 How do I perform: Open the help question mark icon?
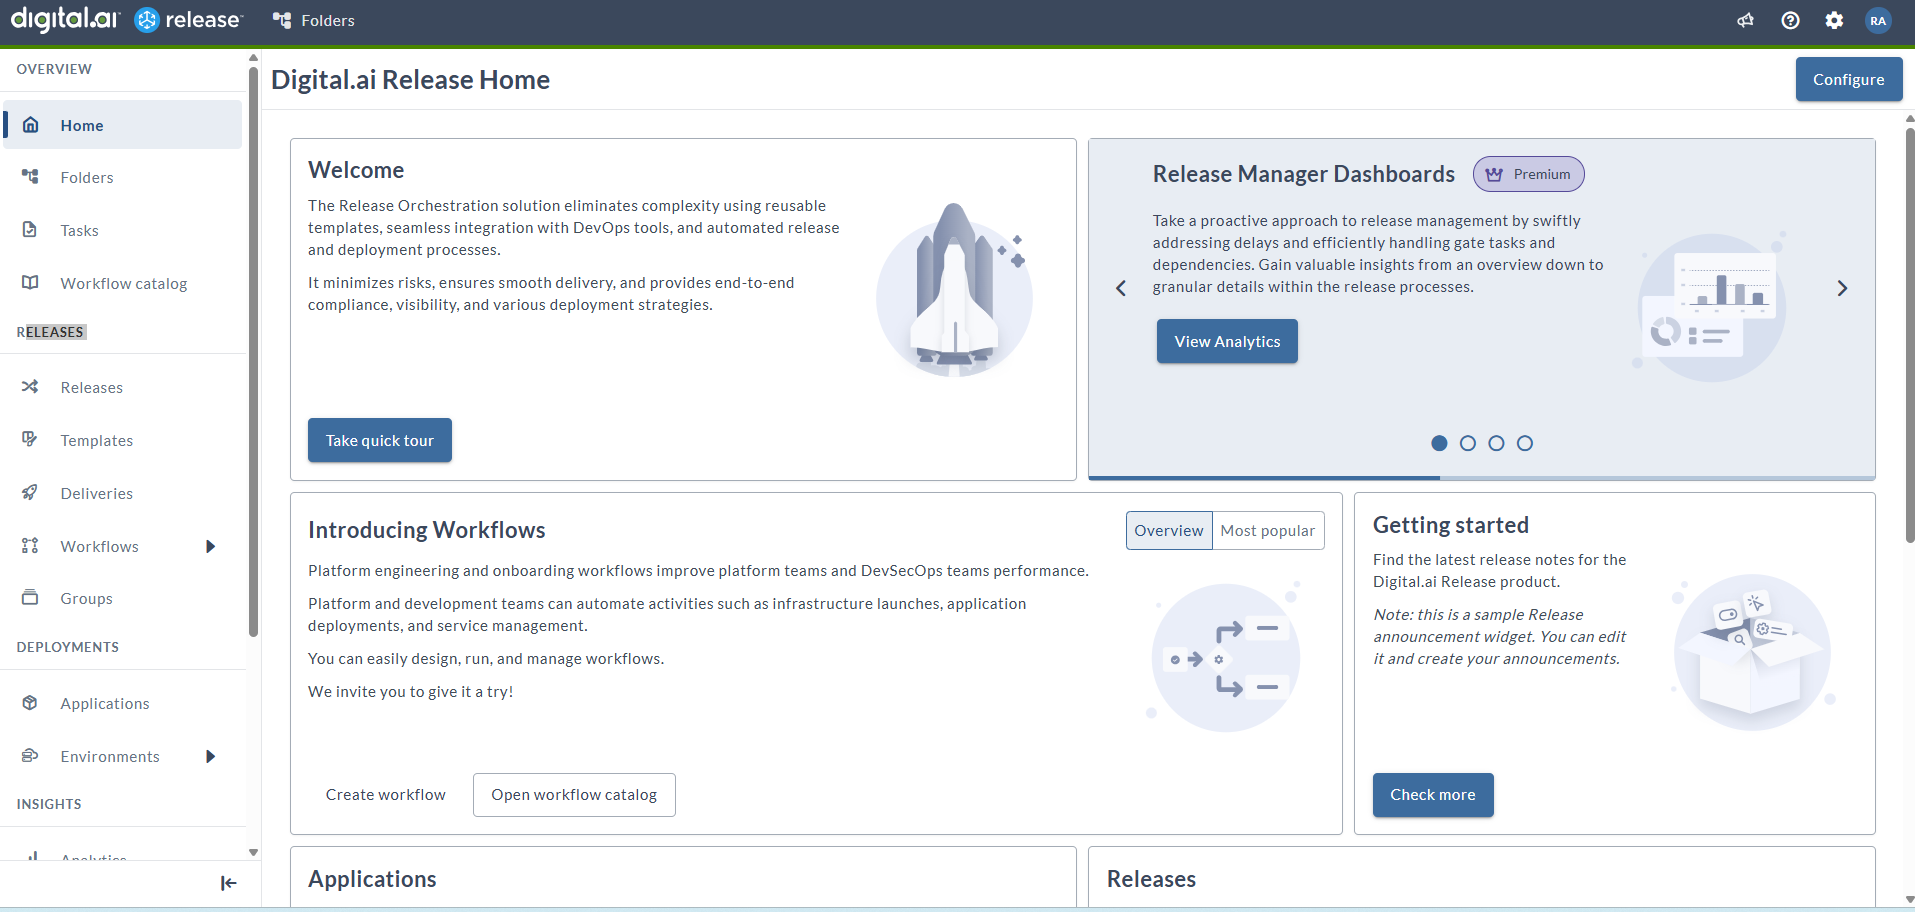point(1790,20)
